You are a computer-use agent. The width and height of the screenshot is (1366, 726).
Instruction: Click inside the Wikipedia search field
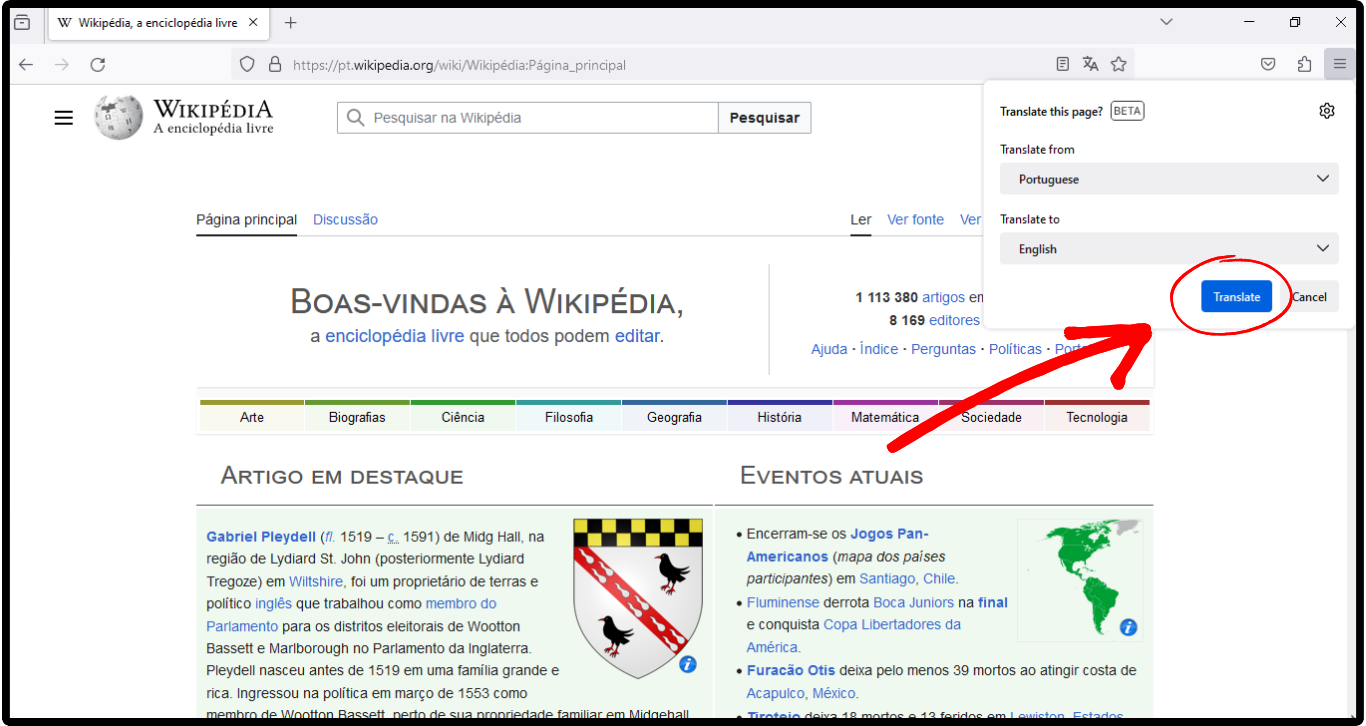click(x=527, y=117)
